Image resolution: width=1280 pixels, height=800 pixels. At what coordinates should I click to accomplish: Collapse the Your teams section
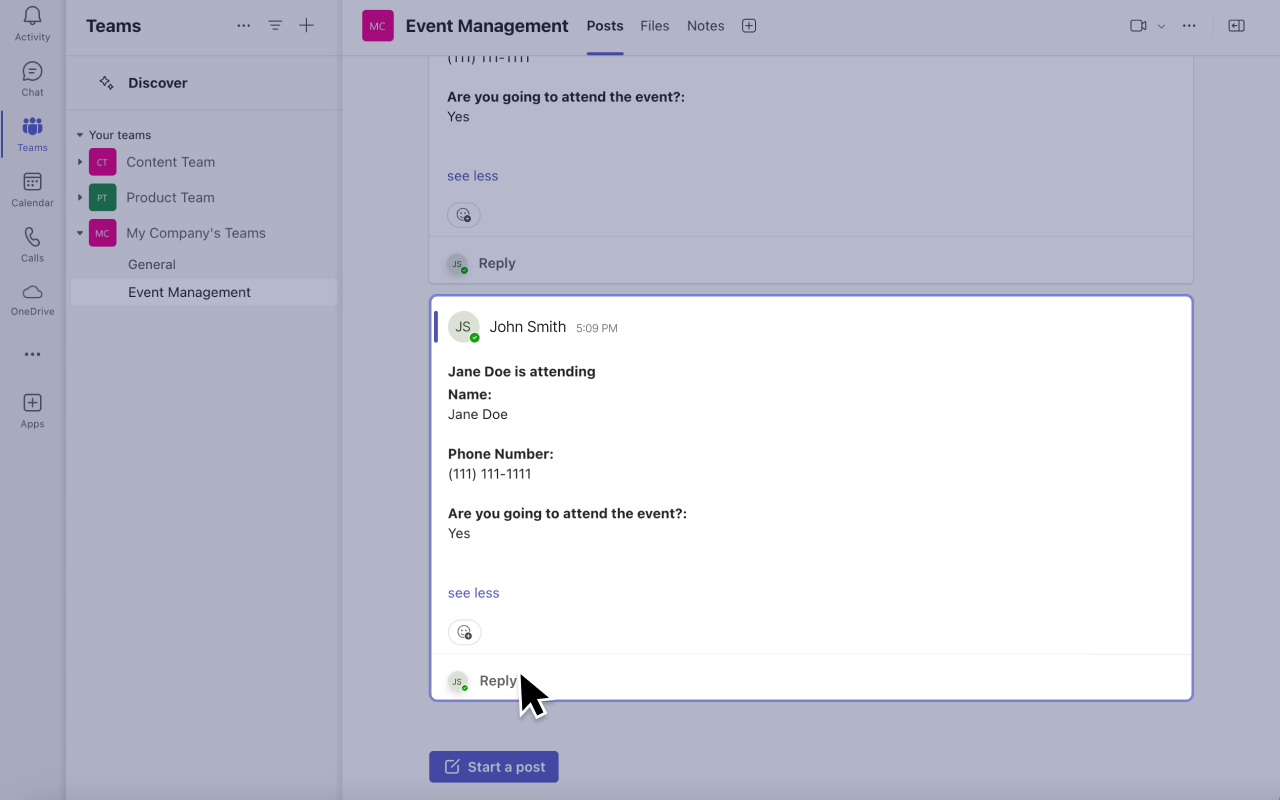pyautogui.click(x=80, y=134)
